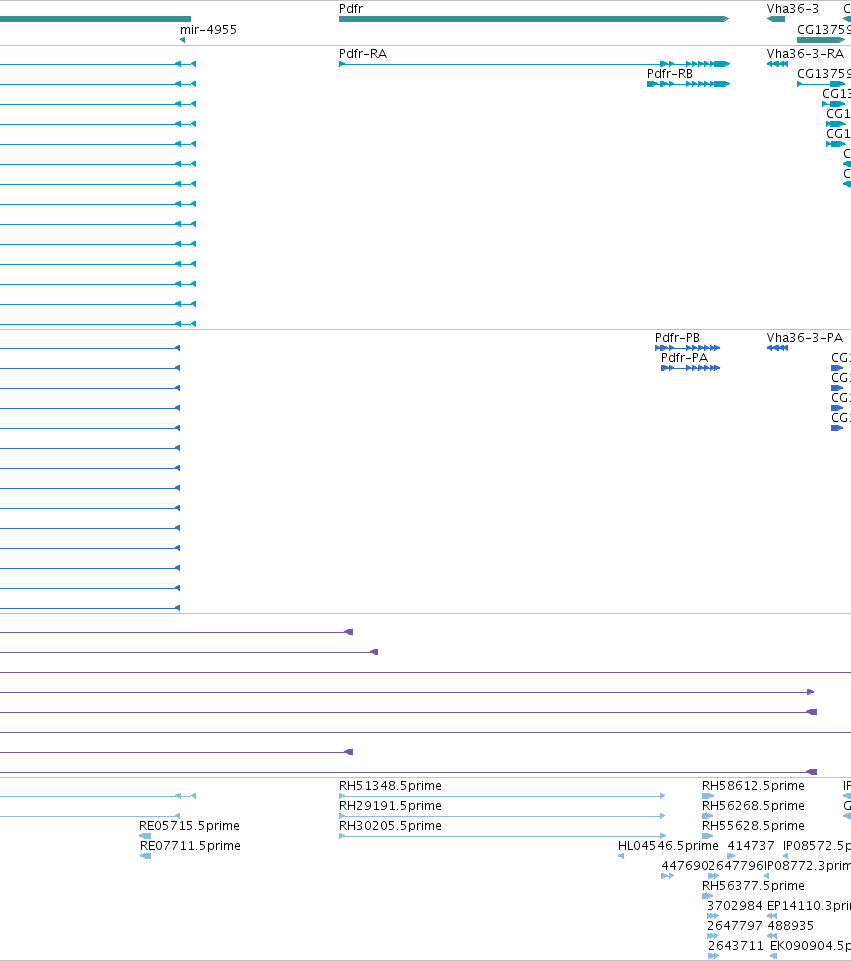Click the RH56268.5prime EST label
Image resolution: width=851 pixels, height=961 pixels.
click(x=753, y=805)
